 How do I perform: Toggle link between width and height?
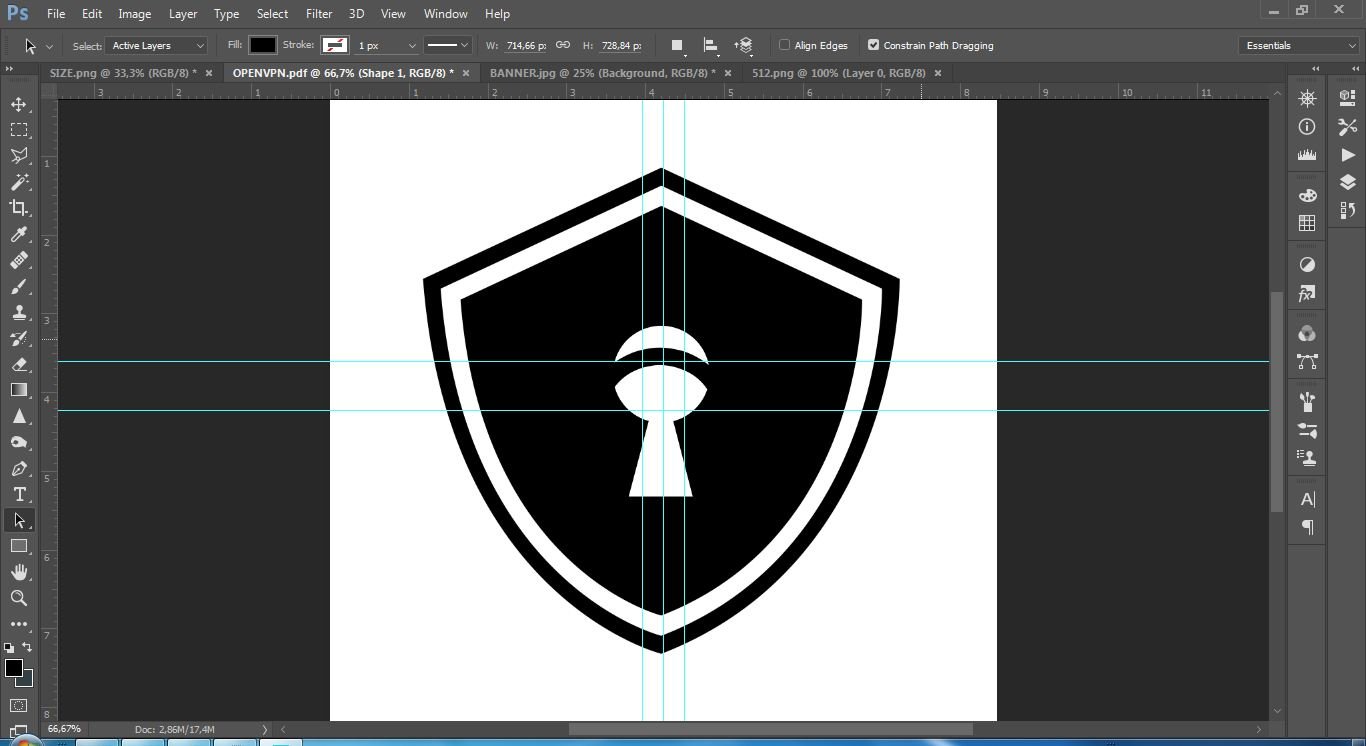pyautogui.click(x=563, y=45)
